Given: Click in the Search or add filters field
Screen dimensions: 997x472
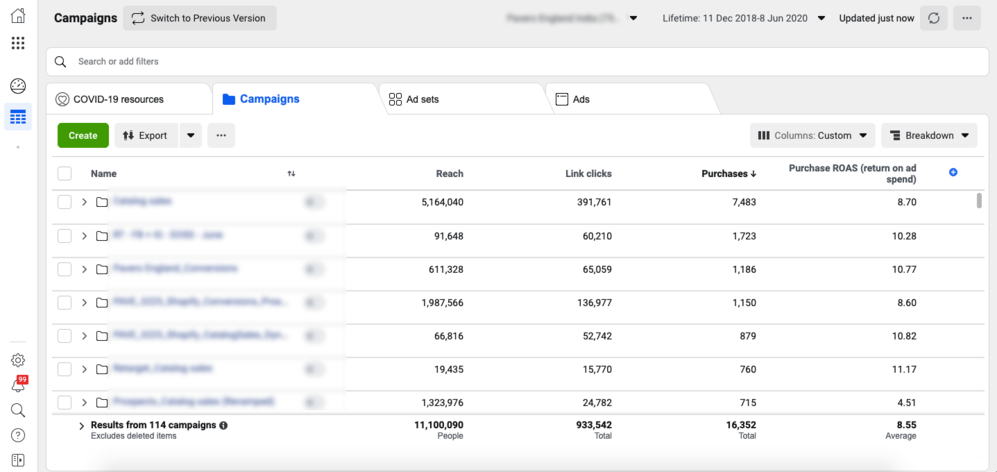Looking at the screenshot, I should click(500, 61).
